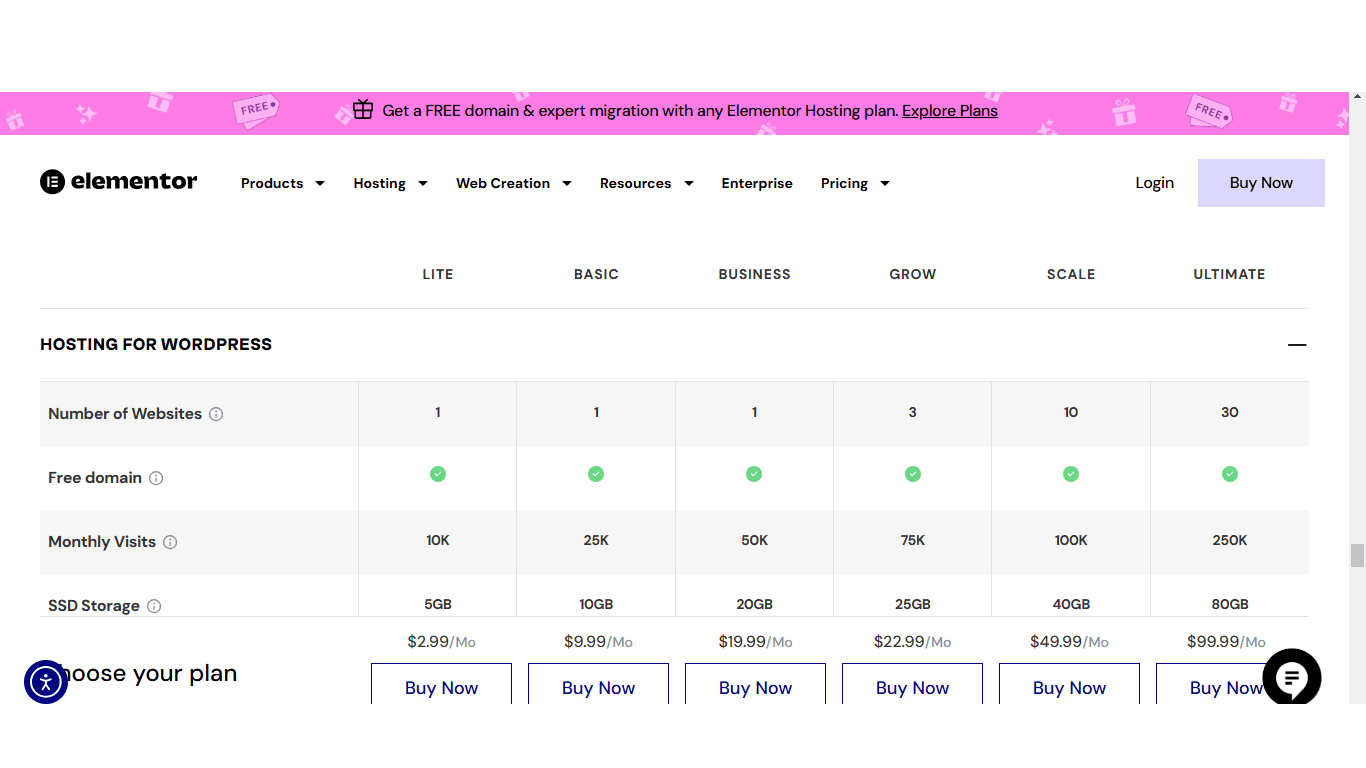Click Free domain checkmark under Basic
This screenshot has width=1366, height=768.
click(596, 474)
